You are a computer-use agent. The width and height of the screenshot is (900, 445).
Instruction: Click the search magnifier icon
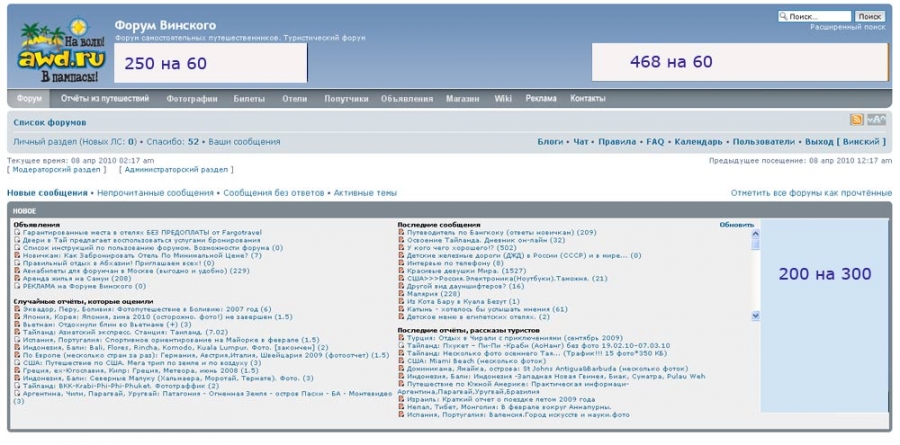783,17
